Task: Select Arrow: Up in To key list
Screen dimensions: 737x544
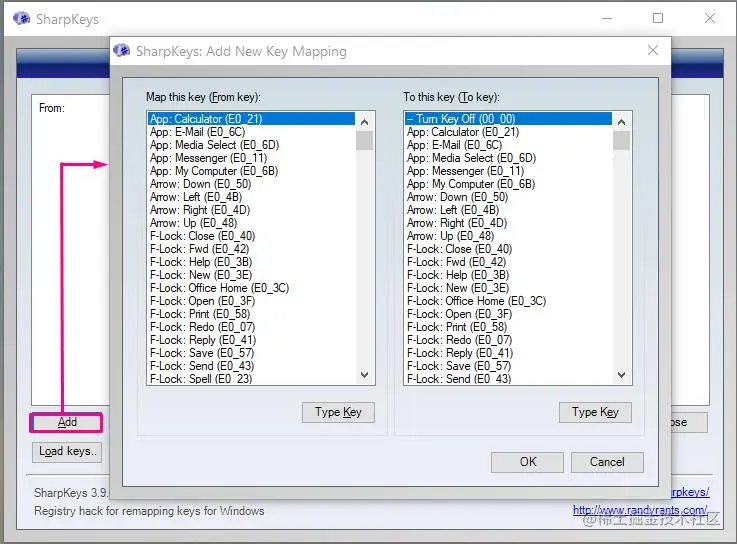Action: pyautogui.click(x=509, y=236)
